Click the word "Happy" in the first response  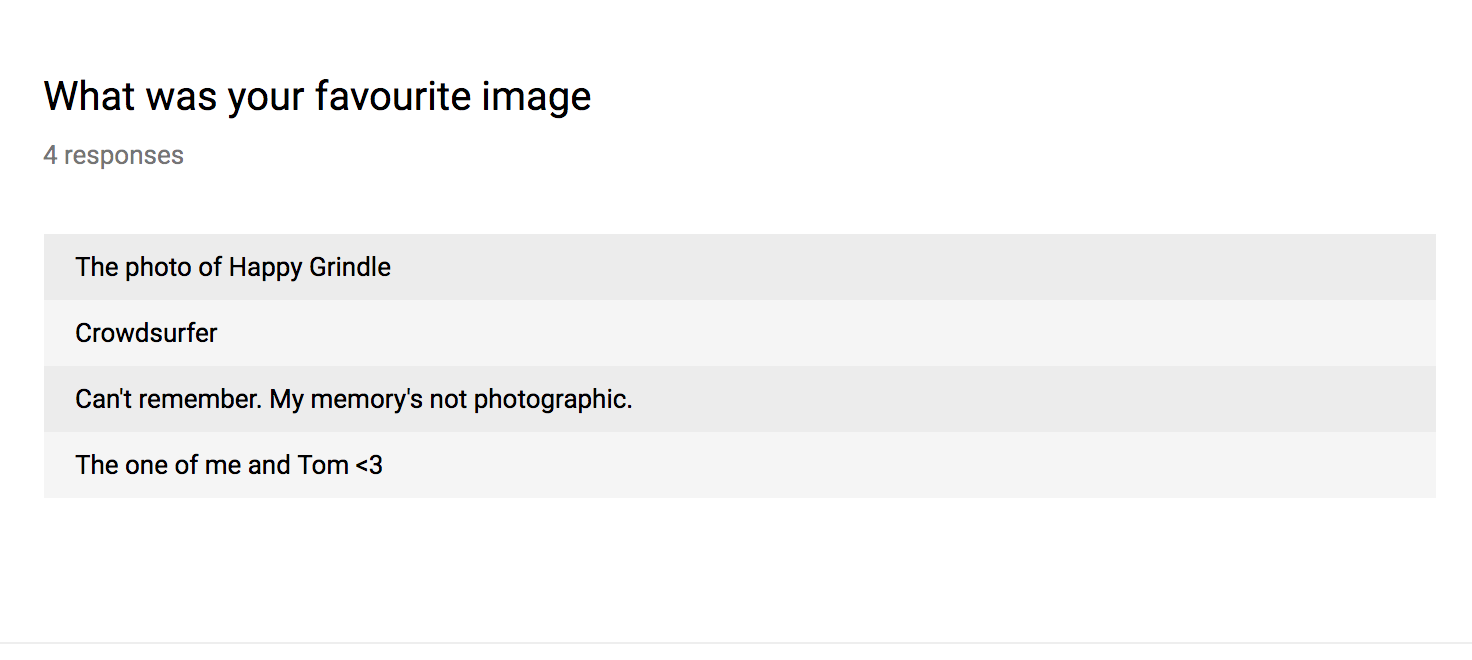[265, 268]
